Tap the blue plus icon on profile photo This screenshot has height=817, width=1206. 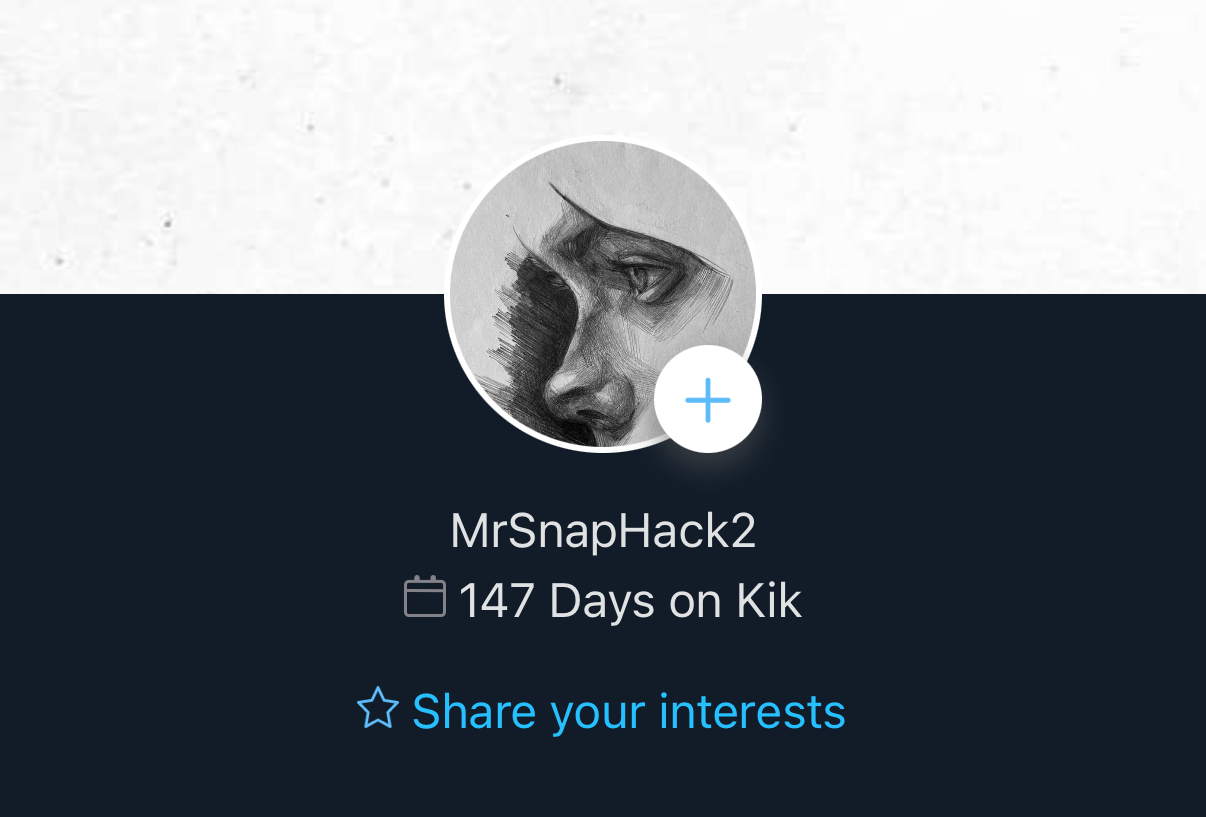coord(708,400)
